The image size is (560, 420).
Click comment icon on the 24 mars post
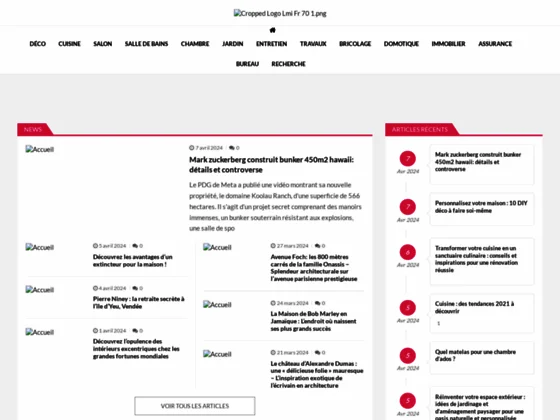[x=318, y=303]
